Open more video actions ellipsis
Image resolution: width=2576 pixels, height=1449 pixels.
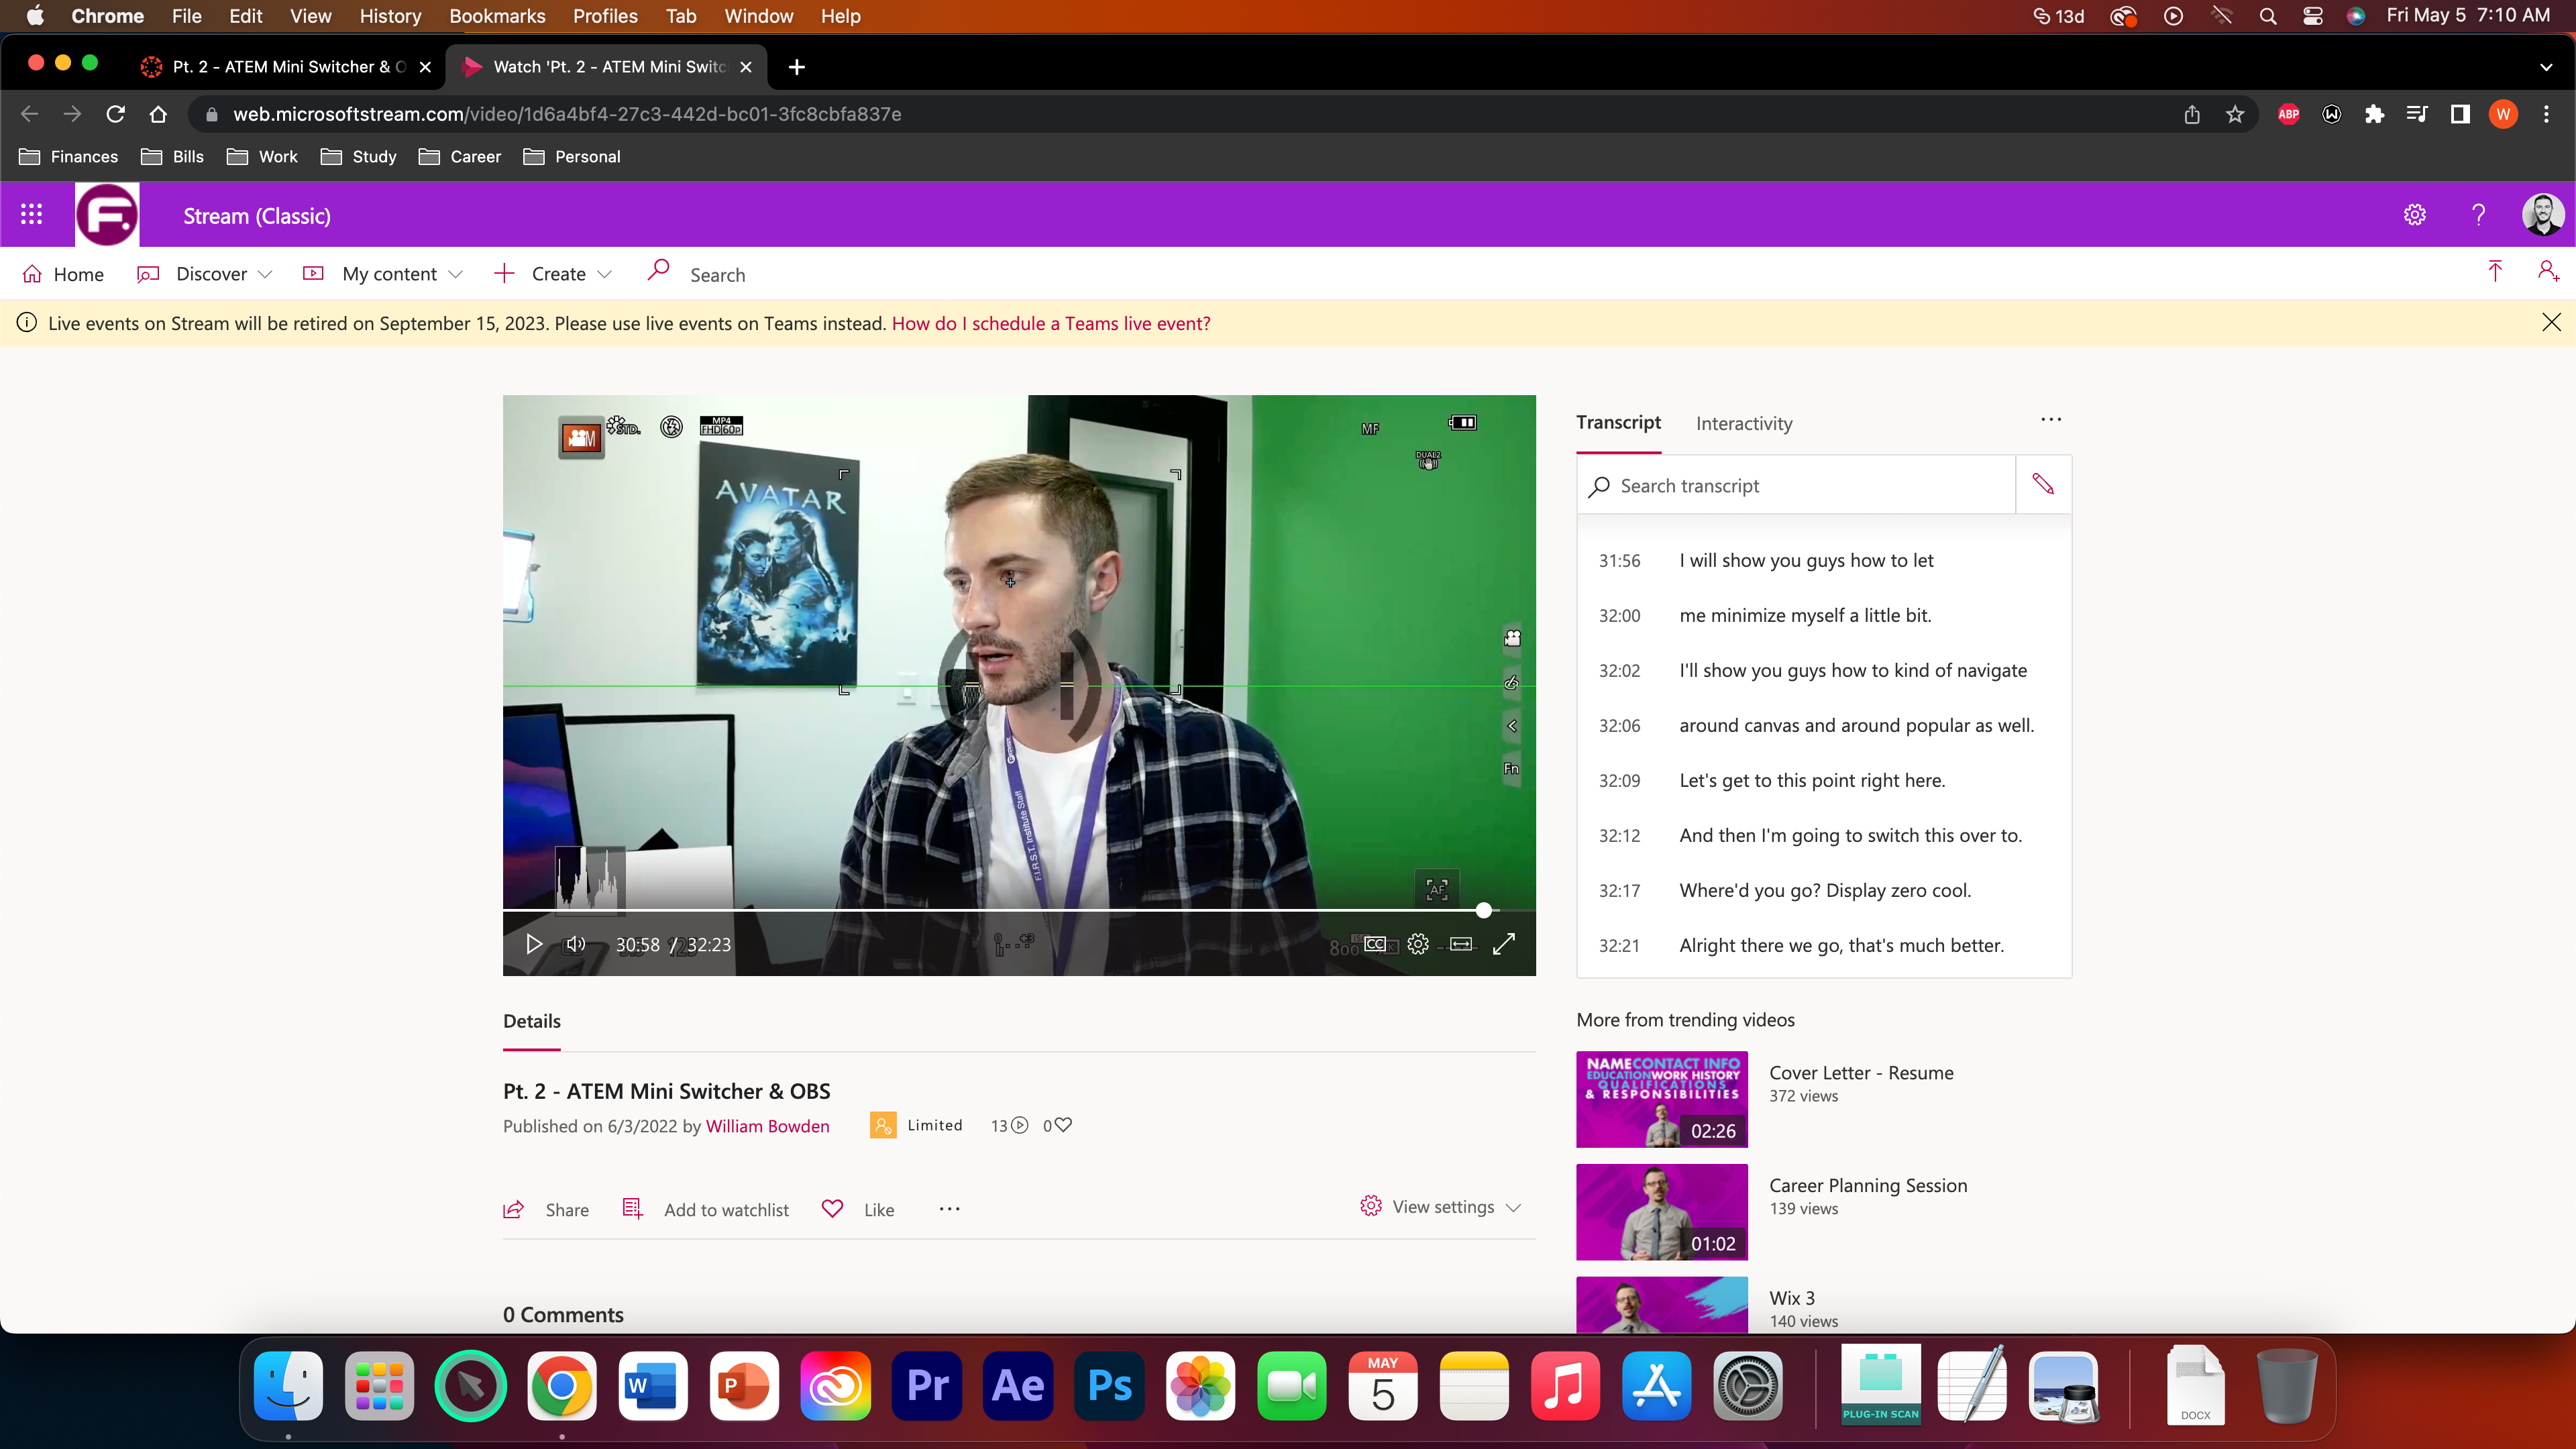pyautogui.click(x=949, y=1209)
